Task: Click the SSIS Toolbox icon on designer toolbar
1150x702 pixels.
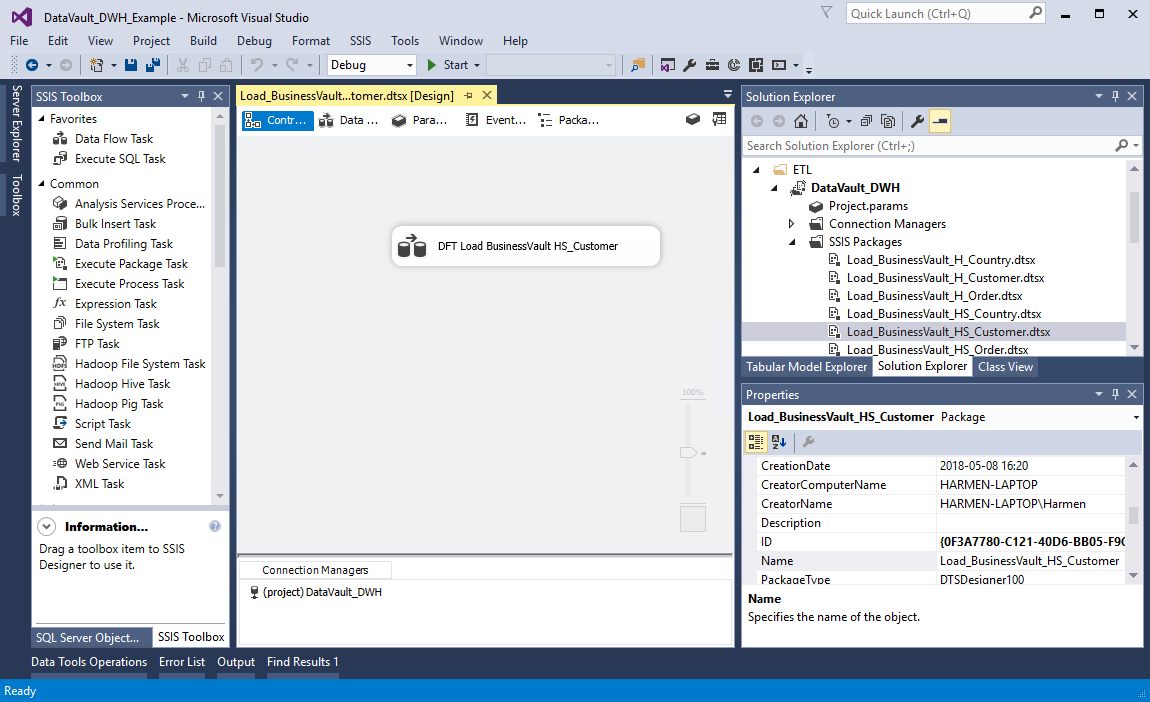Action: click(x=719, y=119)
